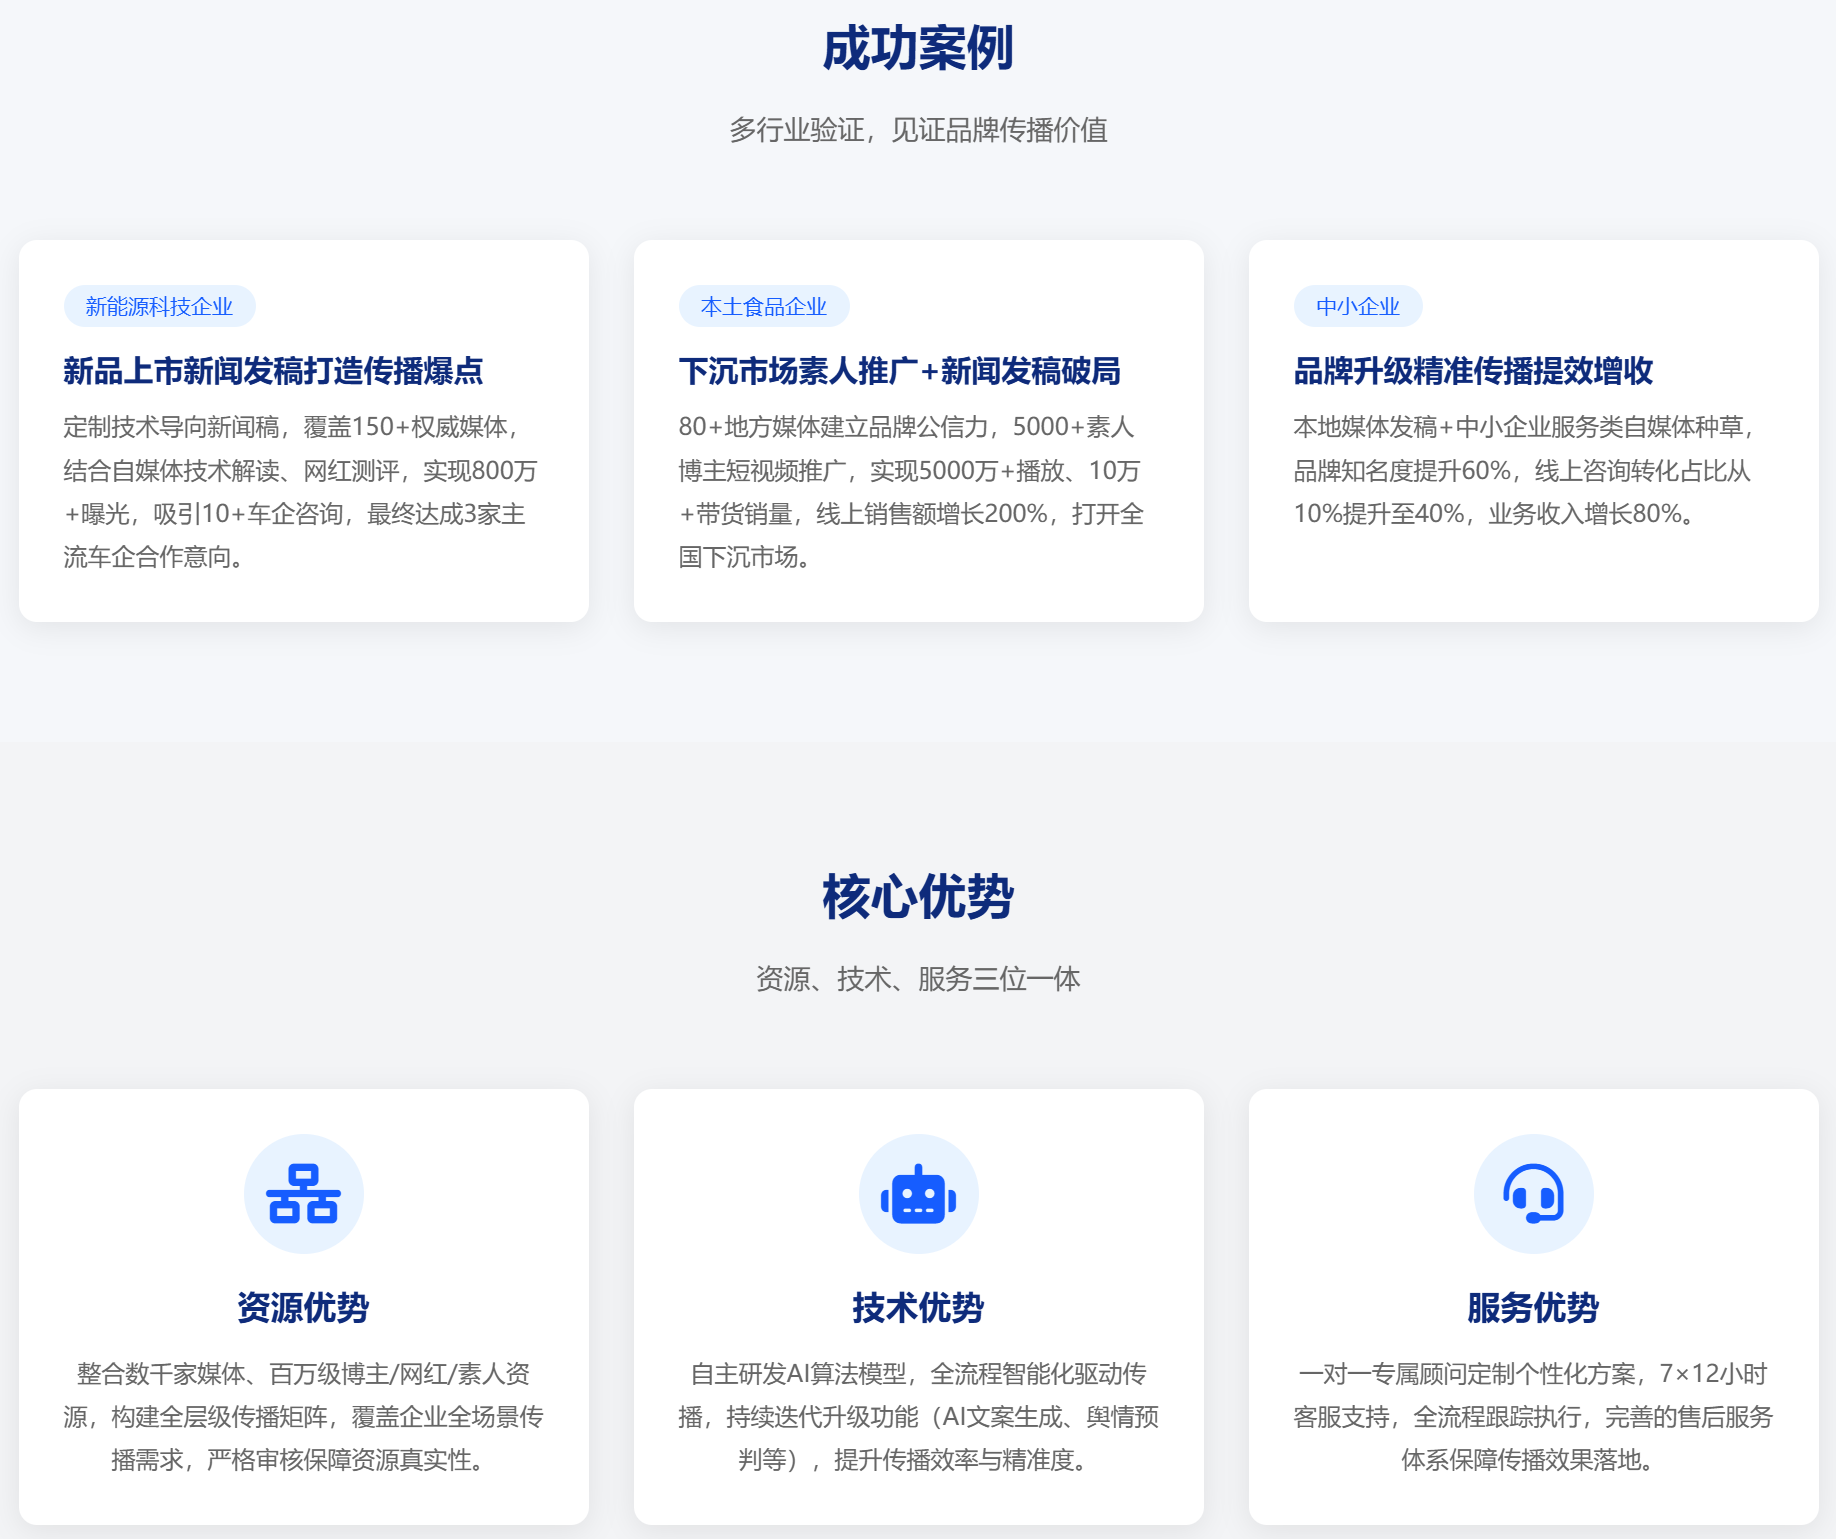Open the 下沉市场素人推广+新闻发稿破局 case title
The height and width of the screenshot is (1539, 1836).
click(899, 371)
